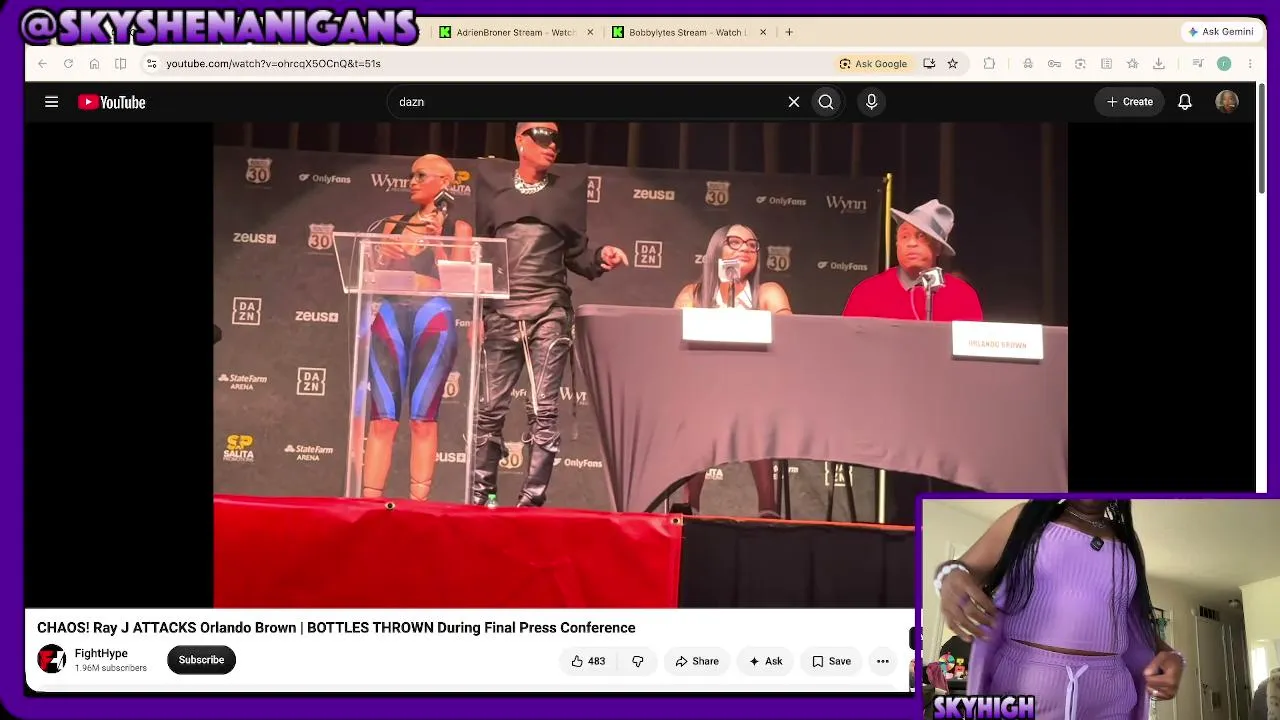Screen dimensions: 1280x720
Task: Click inside the YouTube search field
Action: 590,102
